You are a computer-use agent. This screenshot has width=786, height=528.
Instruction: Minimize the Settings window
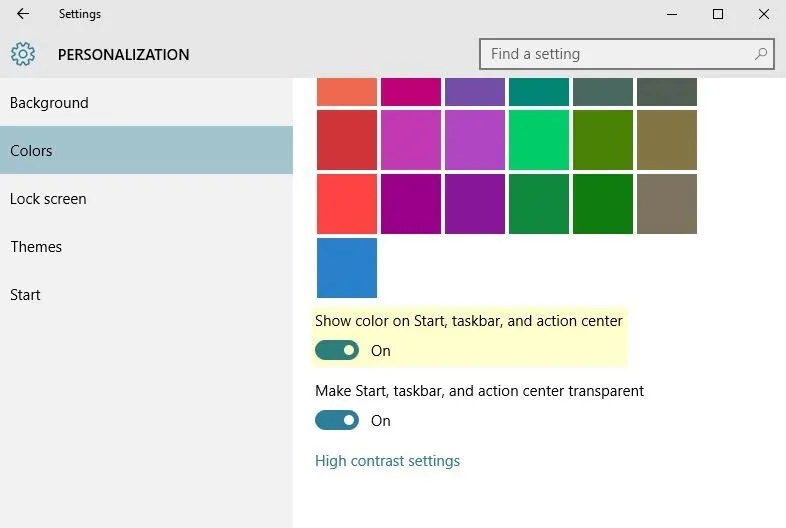671,14
